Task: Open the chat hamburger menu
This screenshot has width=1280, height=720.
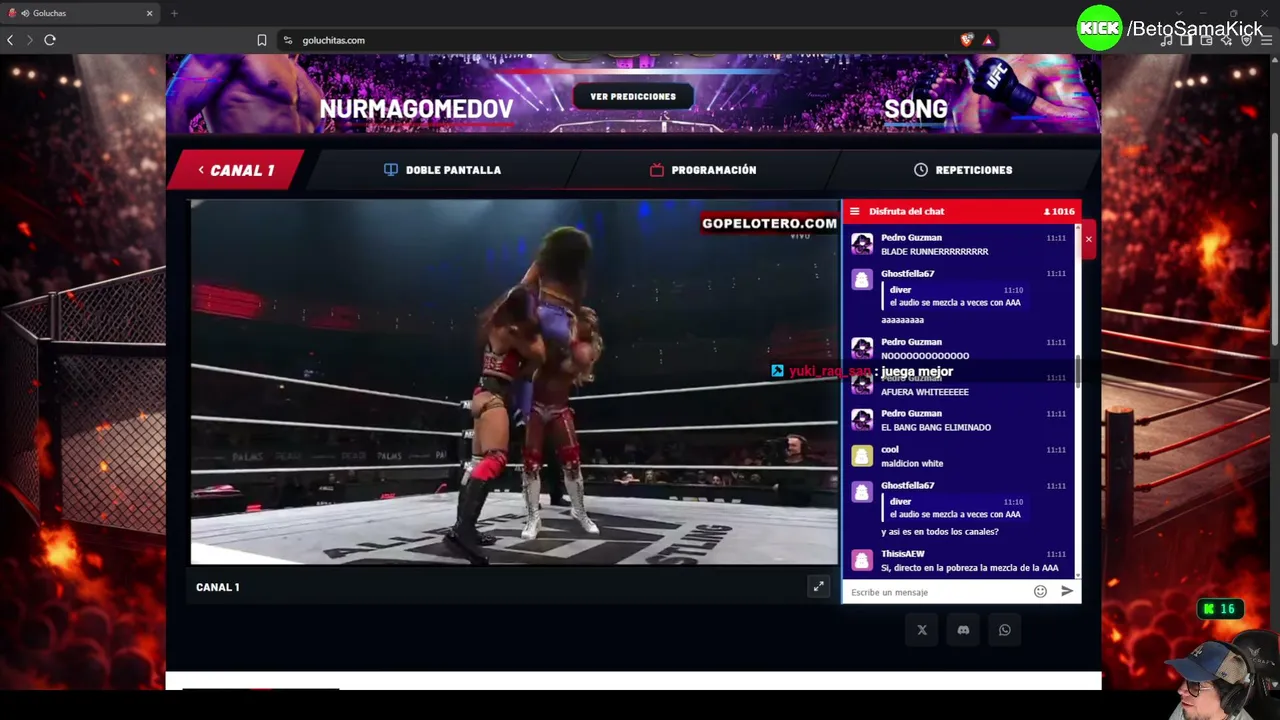Action: (x=854, y=212)
